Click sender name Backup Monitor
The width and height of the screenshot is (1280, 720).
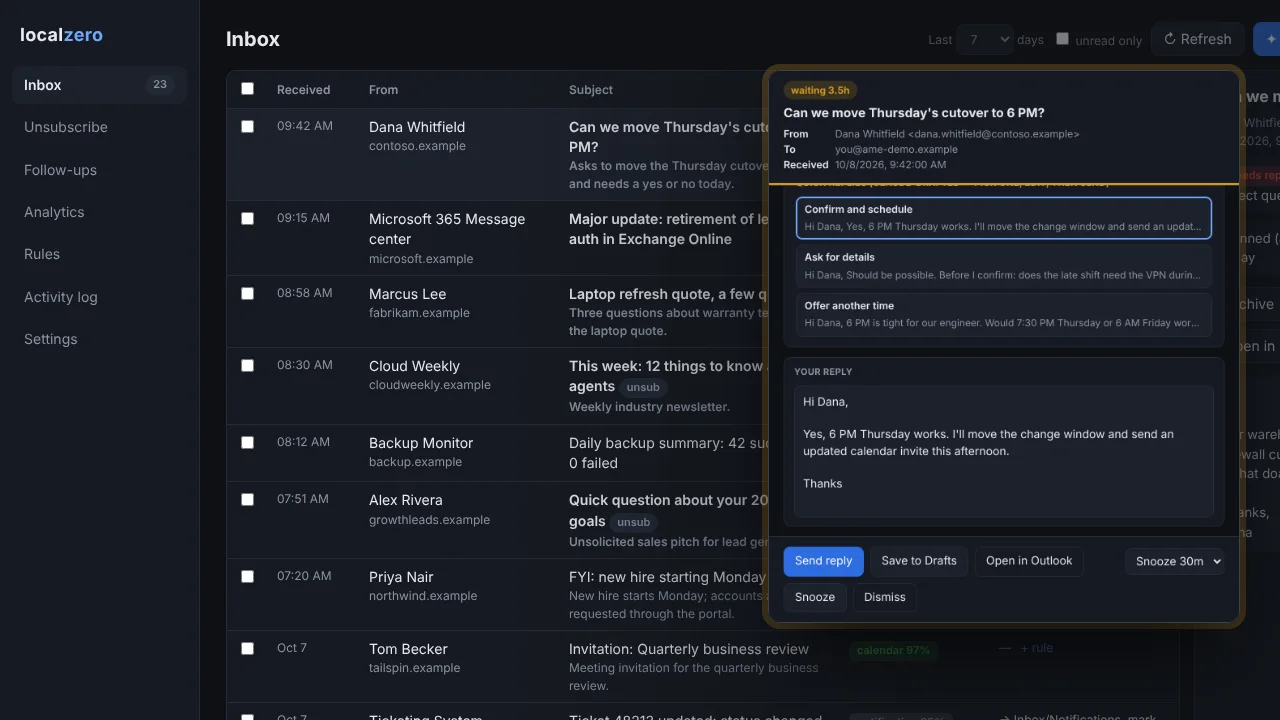click(421, 443)
